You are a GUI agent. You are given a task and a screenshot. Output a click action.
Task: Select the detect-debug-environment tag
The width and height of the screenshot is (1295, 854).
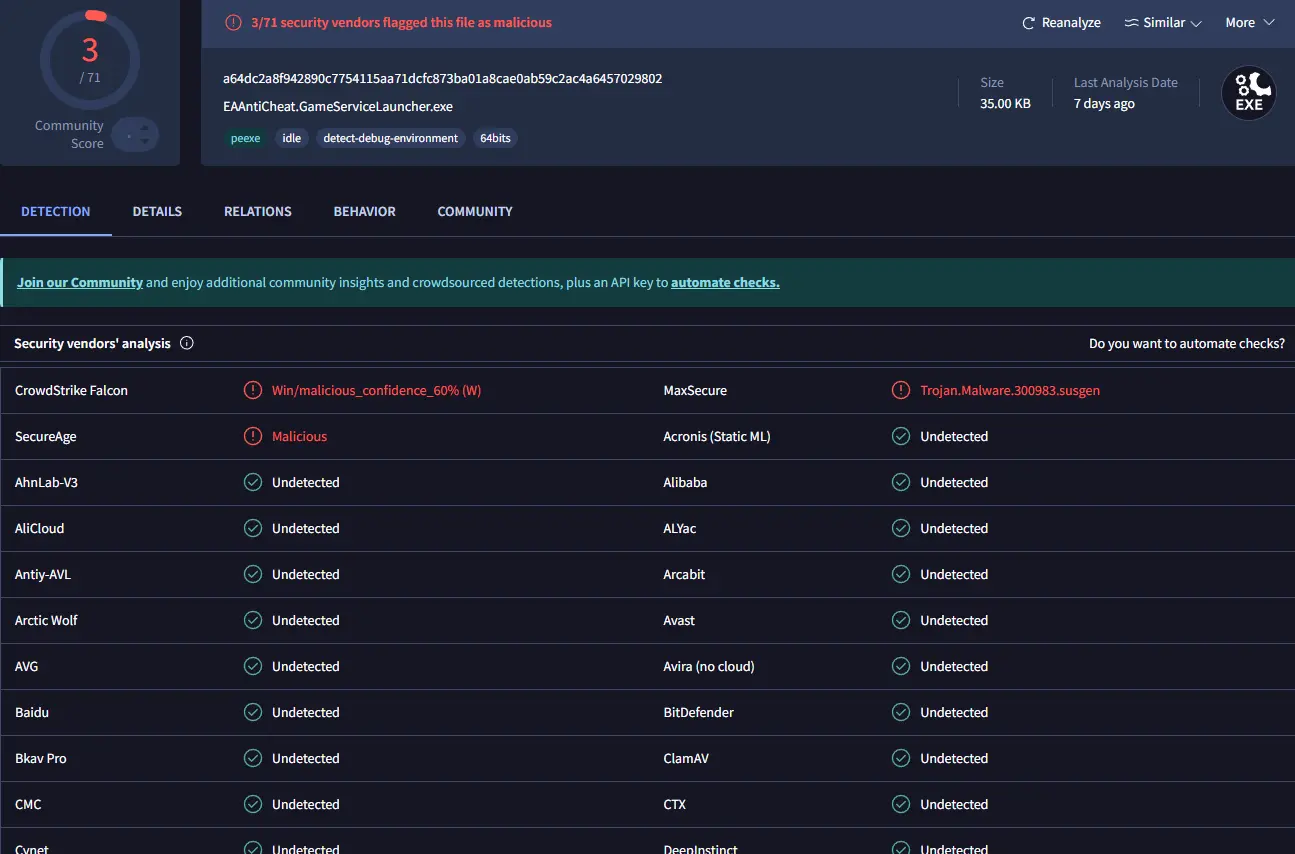click(x=391, y=138)
